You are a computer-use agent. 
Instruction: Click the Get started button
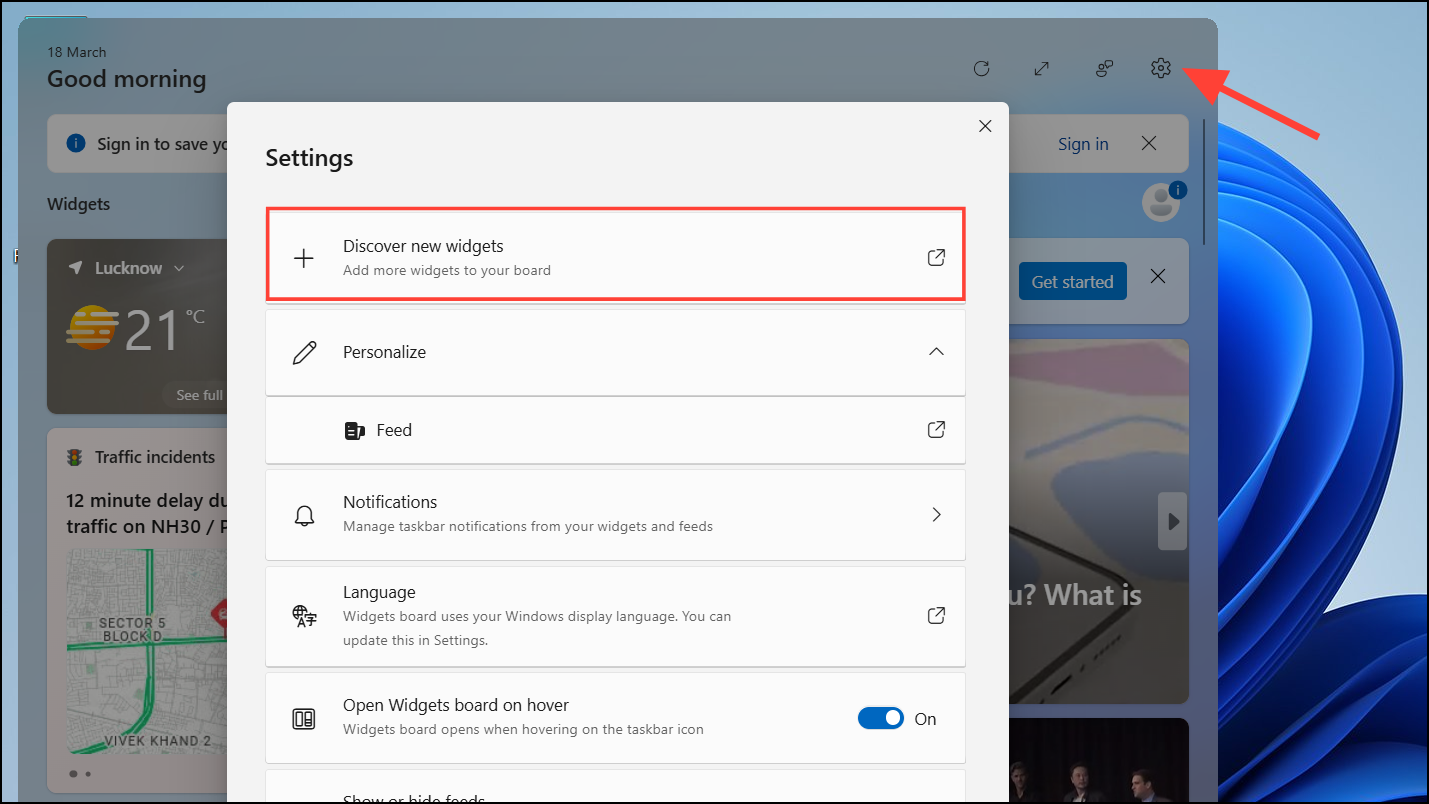1072,281
